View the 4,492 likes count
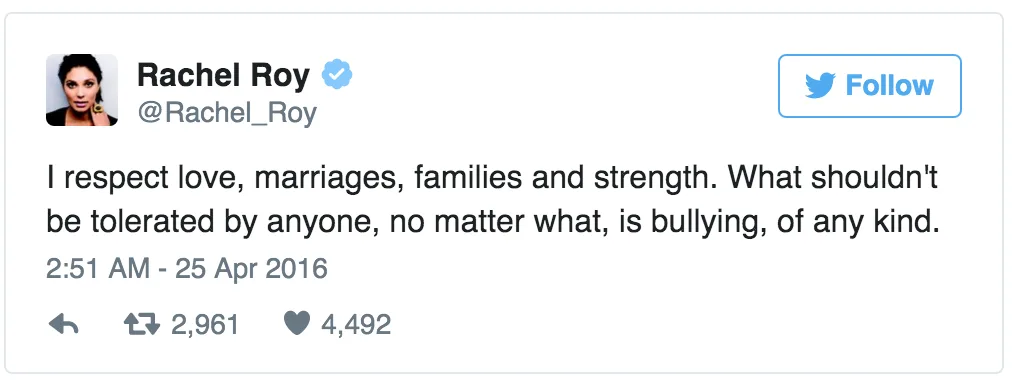Image resolution: width=1014 pixels, height=380 pixels. click(x=356, y=324)
